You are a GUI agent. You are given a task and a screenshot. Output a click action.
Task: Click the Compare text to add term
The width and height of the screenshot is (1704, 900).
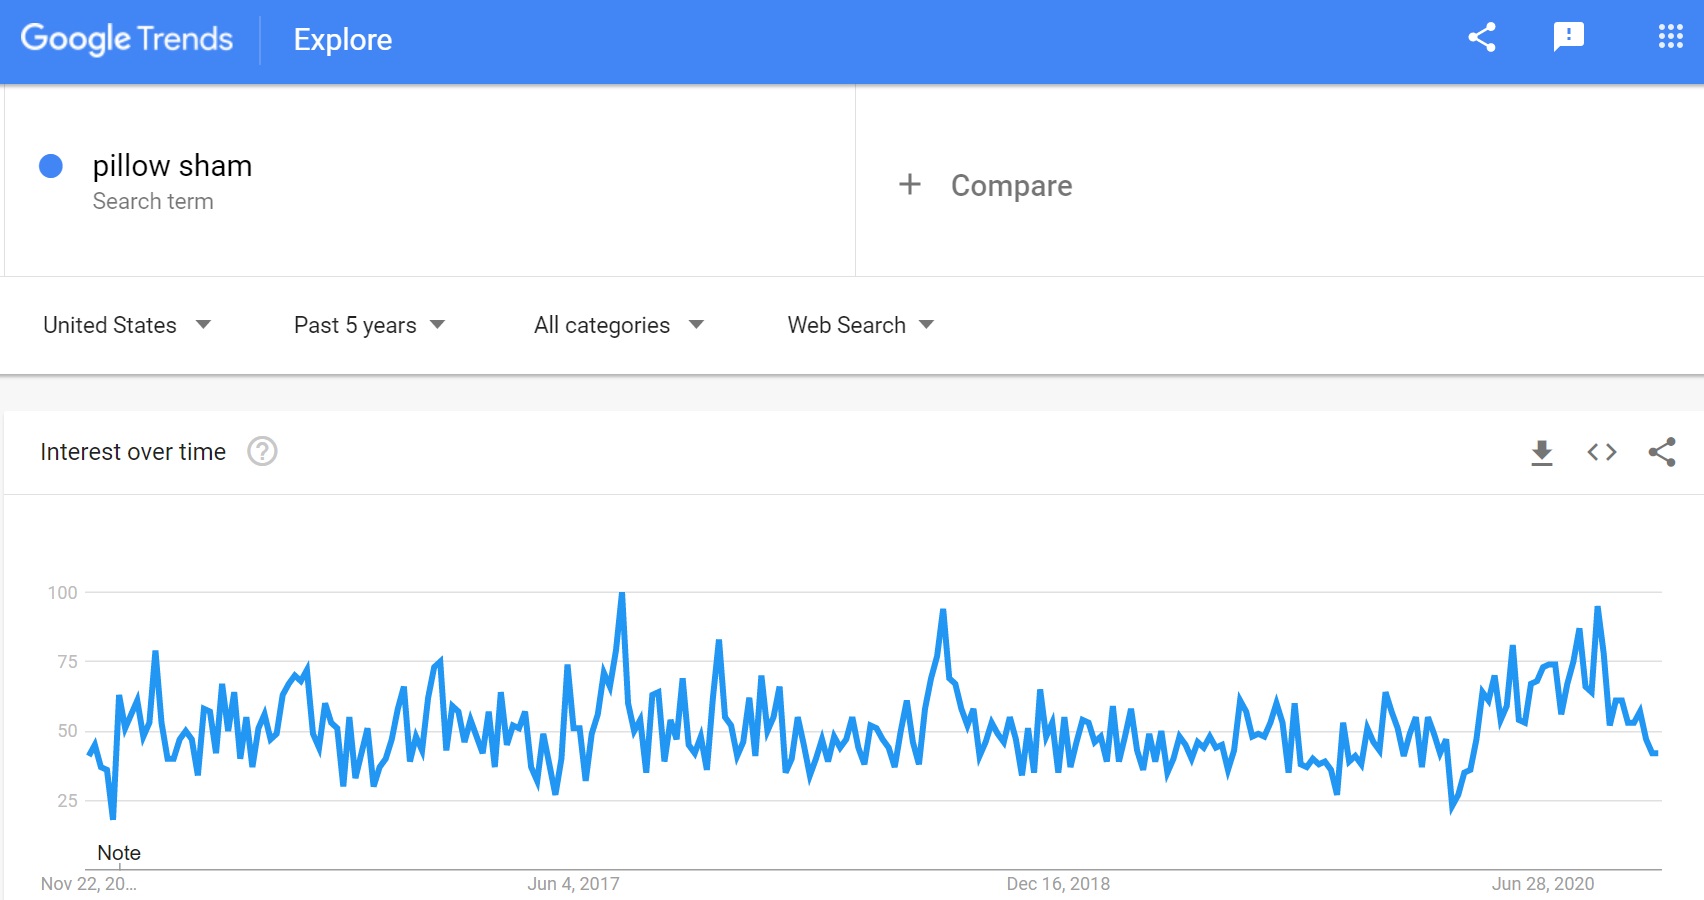click(1011, 186)
